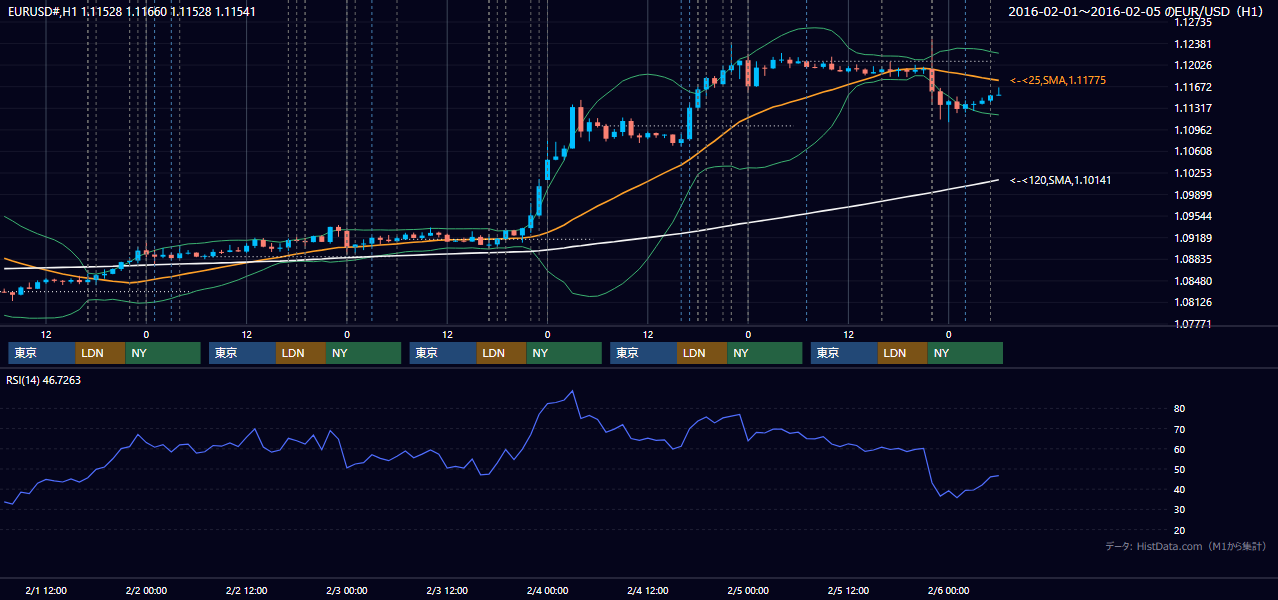Image resolution: width=1278 pixels, height=600 pixels.
Task: Click price axis label 1.09899
Action: [x=1194, y=195]
